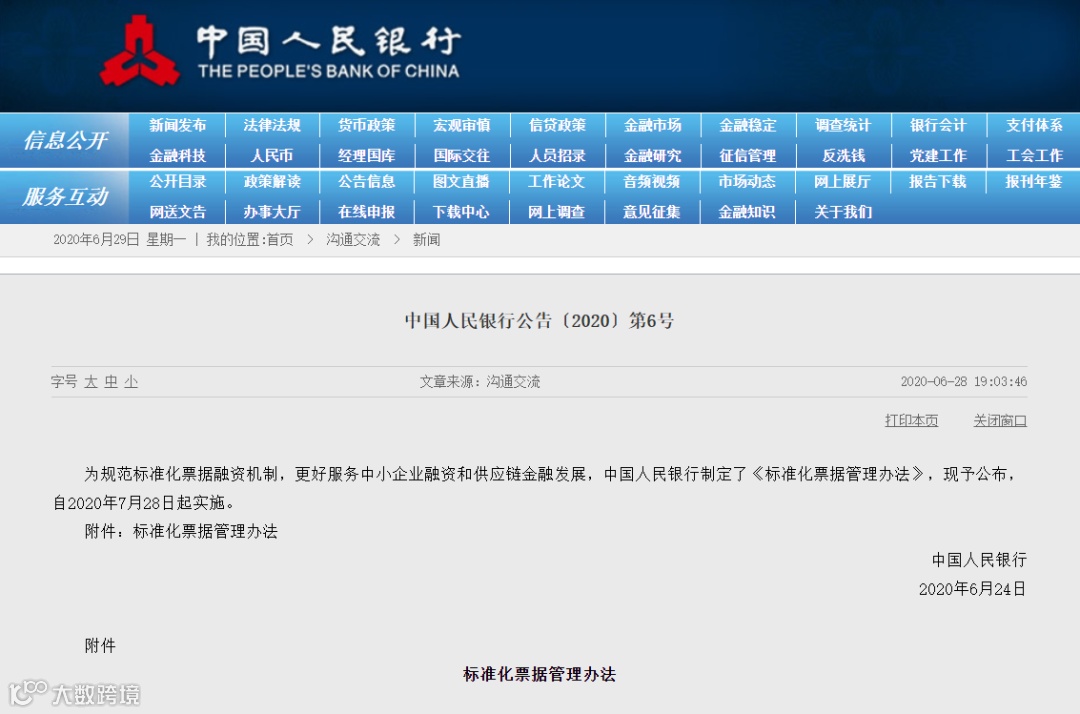Select 经理国库 in navigation
Screen dimensions: 1080x714
click(x=367, y=156)
